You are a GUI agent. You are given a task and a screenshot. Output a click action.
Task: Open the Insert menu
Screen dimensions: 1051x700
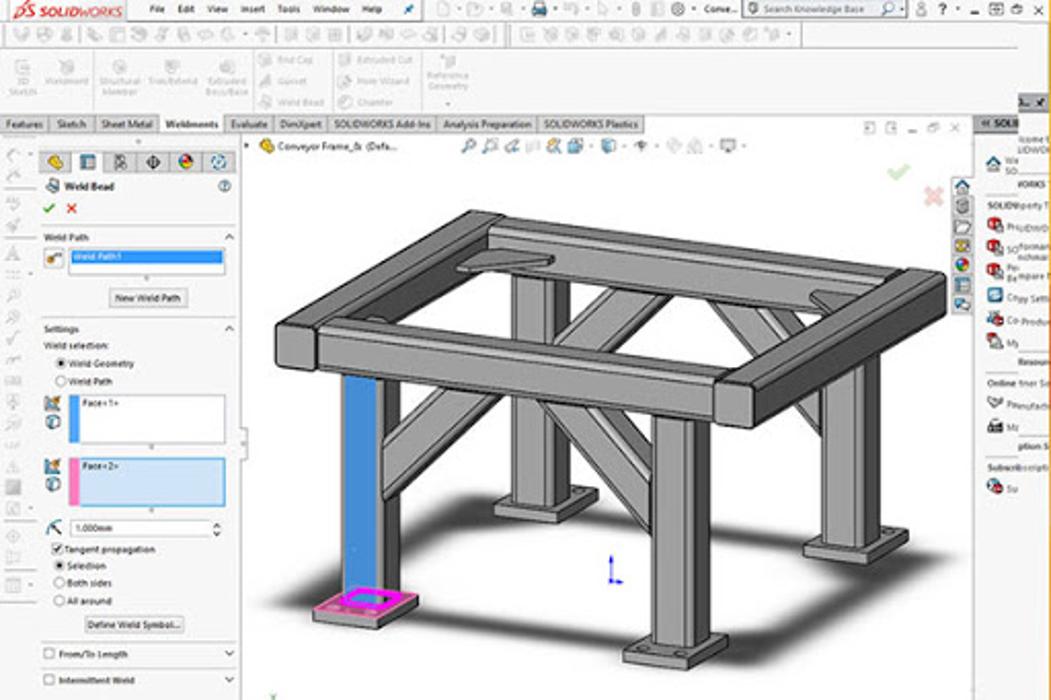point(252,9)
